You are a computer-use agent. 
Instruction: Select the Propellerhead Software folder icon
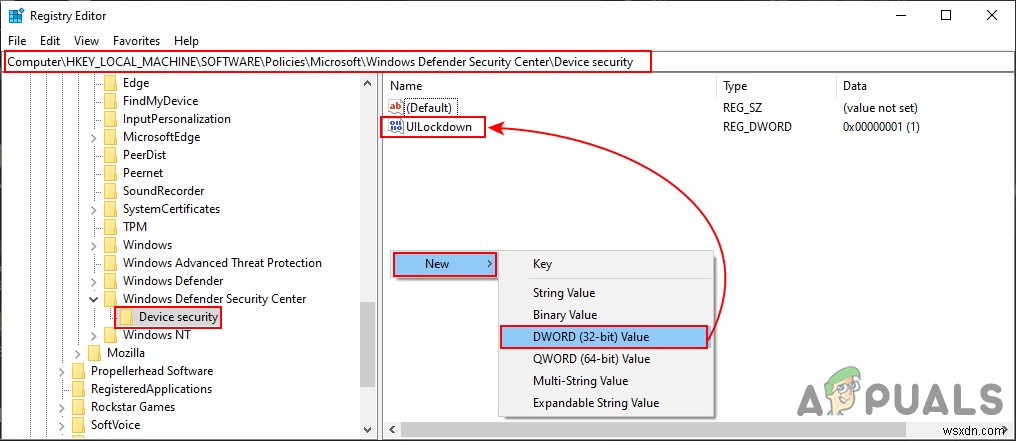[x=78, y=371]
